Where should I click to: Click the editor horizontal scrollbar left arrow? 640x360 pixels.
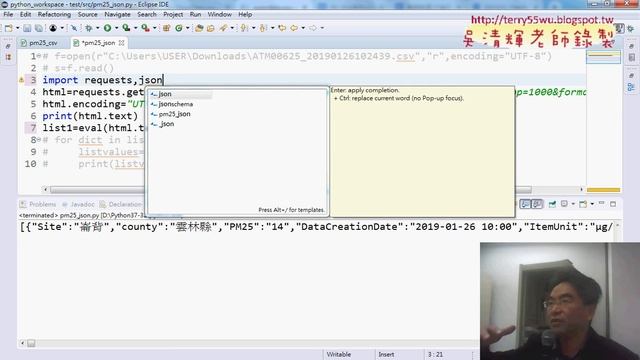[45, 190]
